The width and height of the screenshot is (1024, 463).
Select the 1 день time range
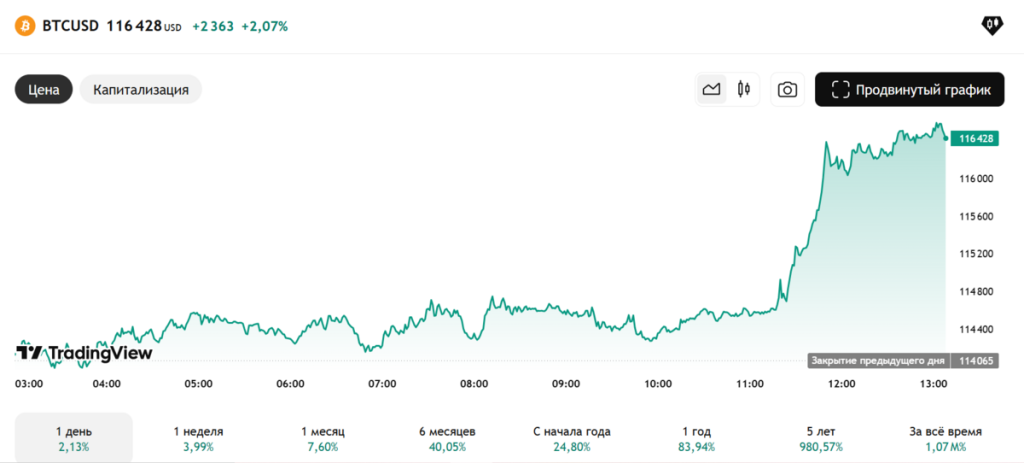point(72,438)
